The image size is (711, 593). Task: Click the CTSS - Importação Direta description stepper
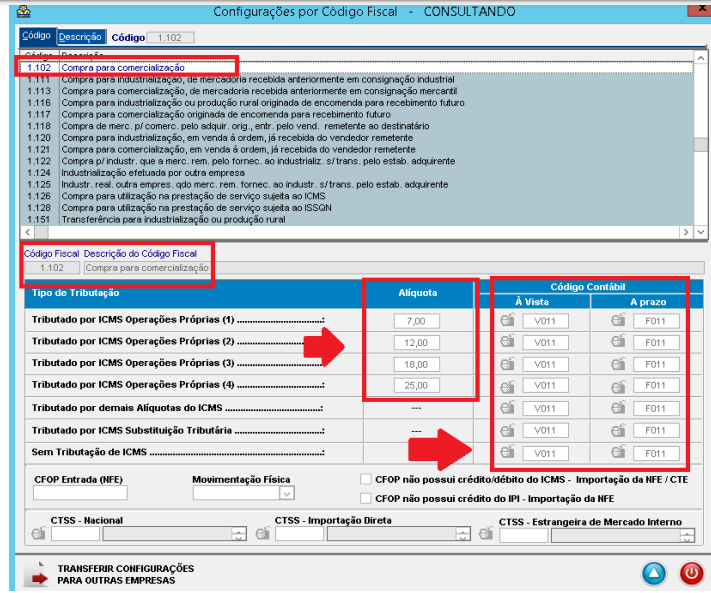pos(463,534)
